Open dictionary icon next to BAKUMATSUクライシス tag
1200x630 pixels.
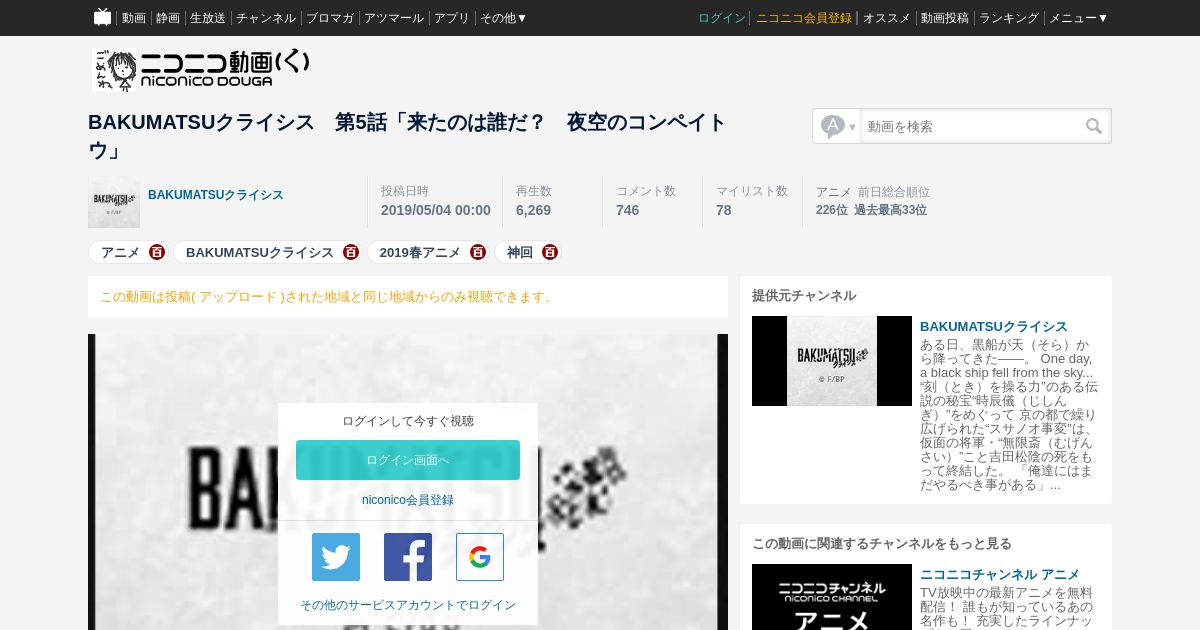(x=351, y=252)
